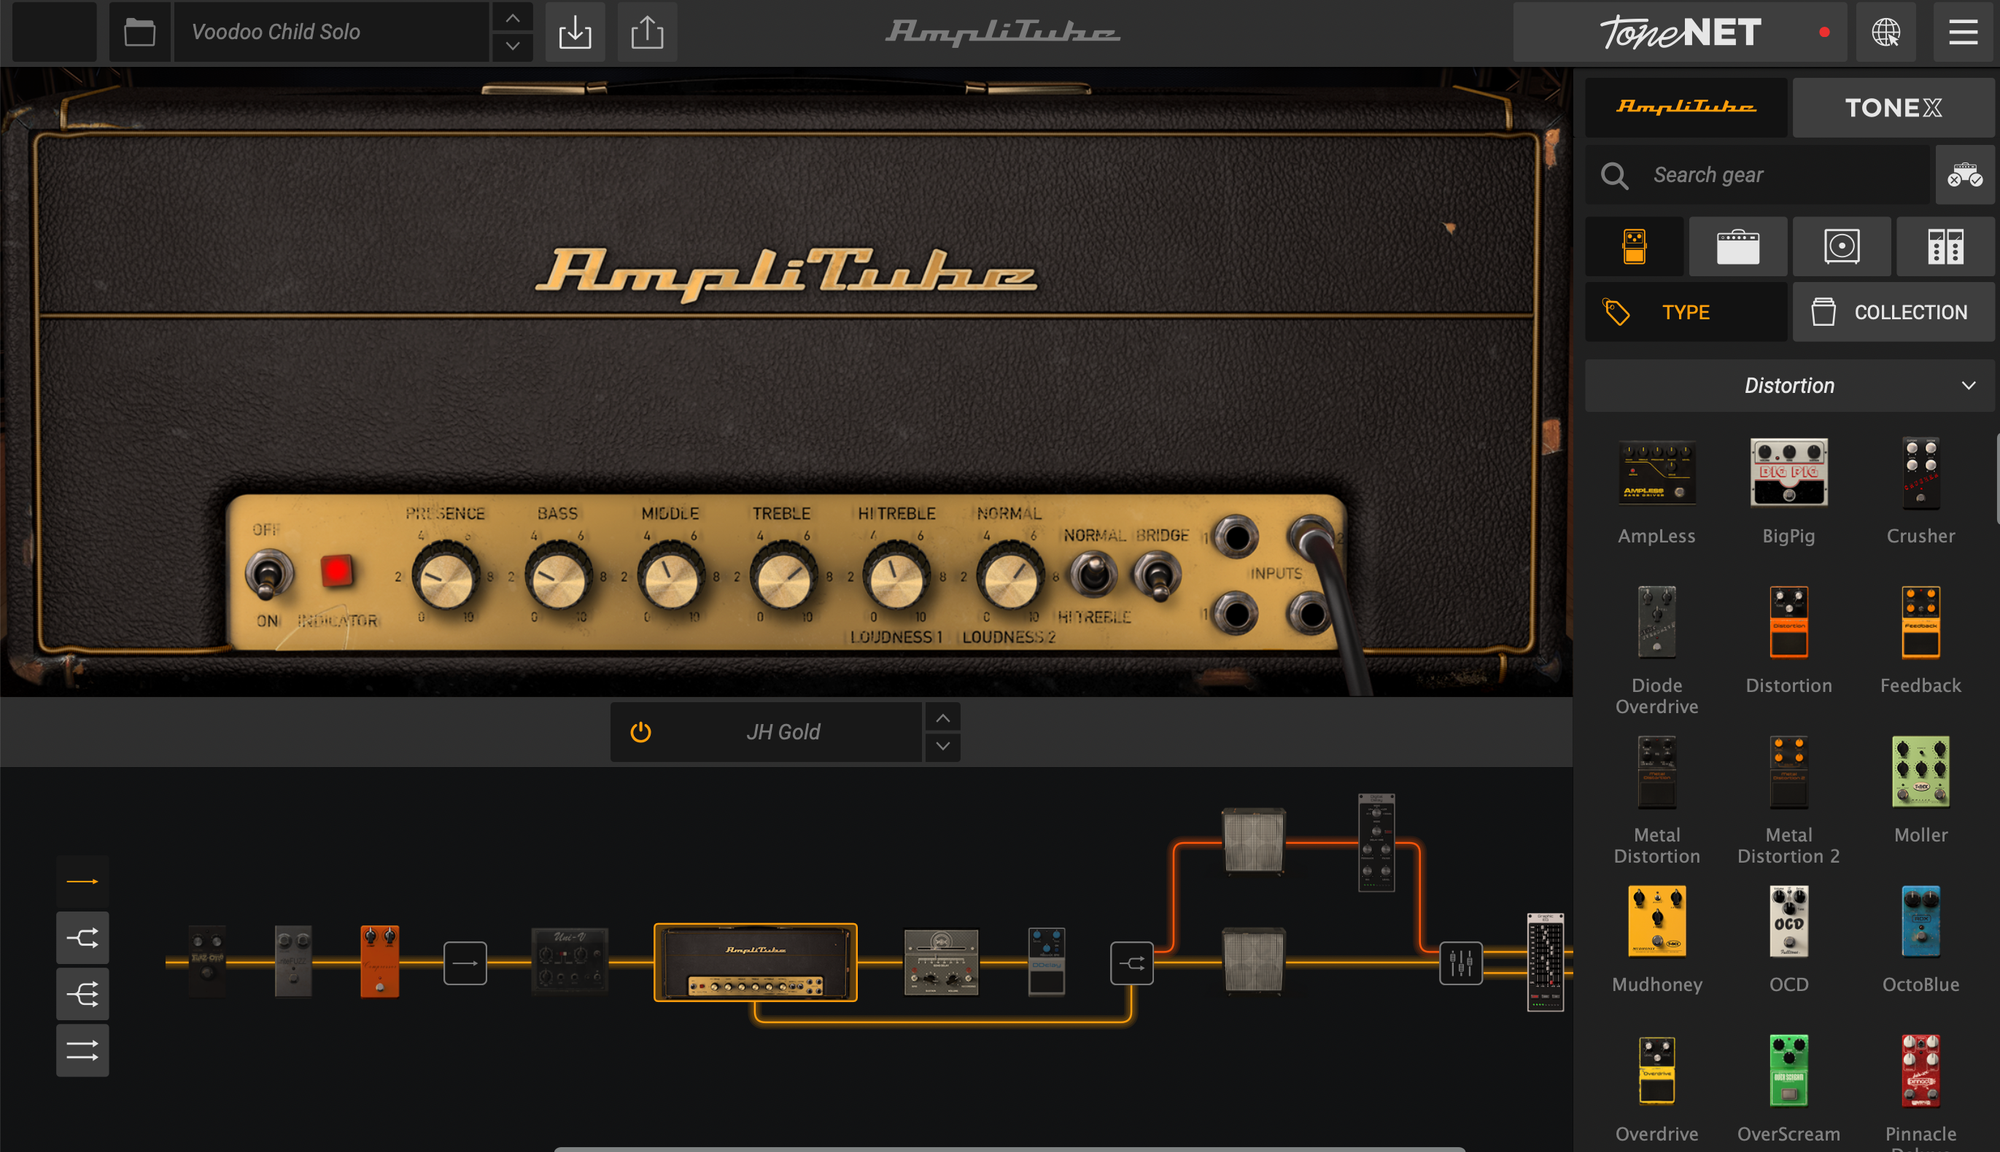Click the HiTreble Loudness 1 knob

[x=896, y=577]
